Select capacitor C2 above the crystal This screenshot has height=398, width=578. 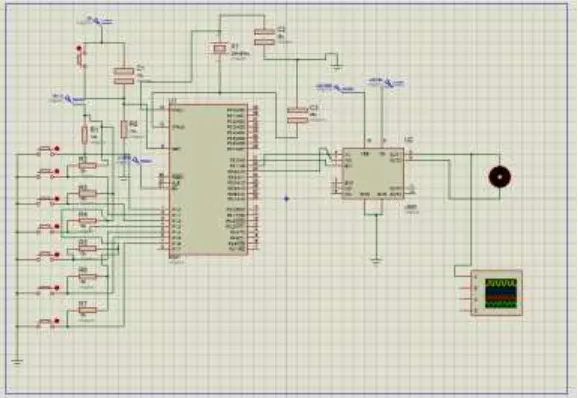(265, 37)
